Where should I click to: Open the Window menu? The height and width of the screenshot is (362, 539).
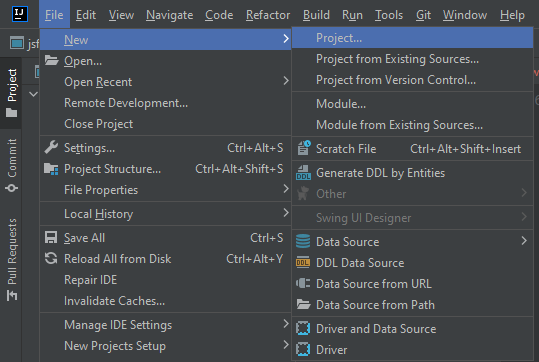tap(465, 15)
